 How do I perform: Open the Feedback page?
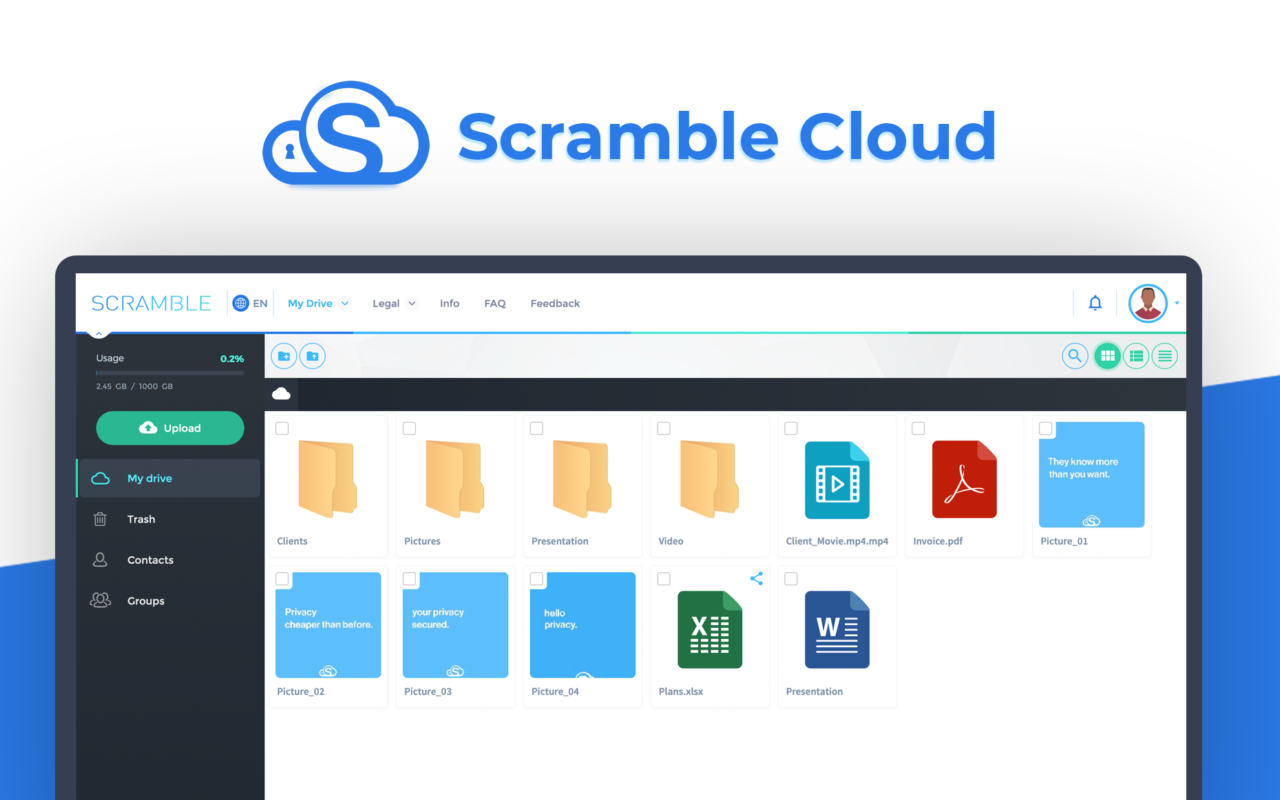point(555,303)
